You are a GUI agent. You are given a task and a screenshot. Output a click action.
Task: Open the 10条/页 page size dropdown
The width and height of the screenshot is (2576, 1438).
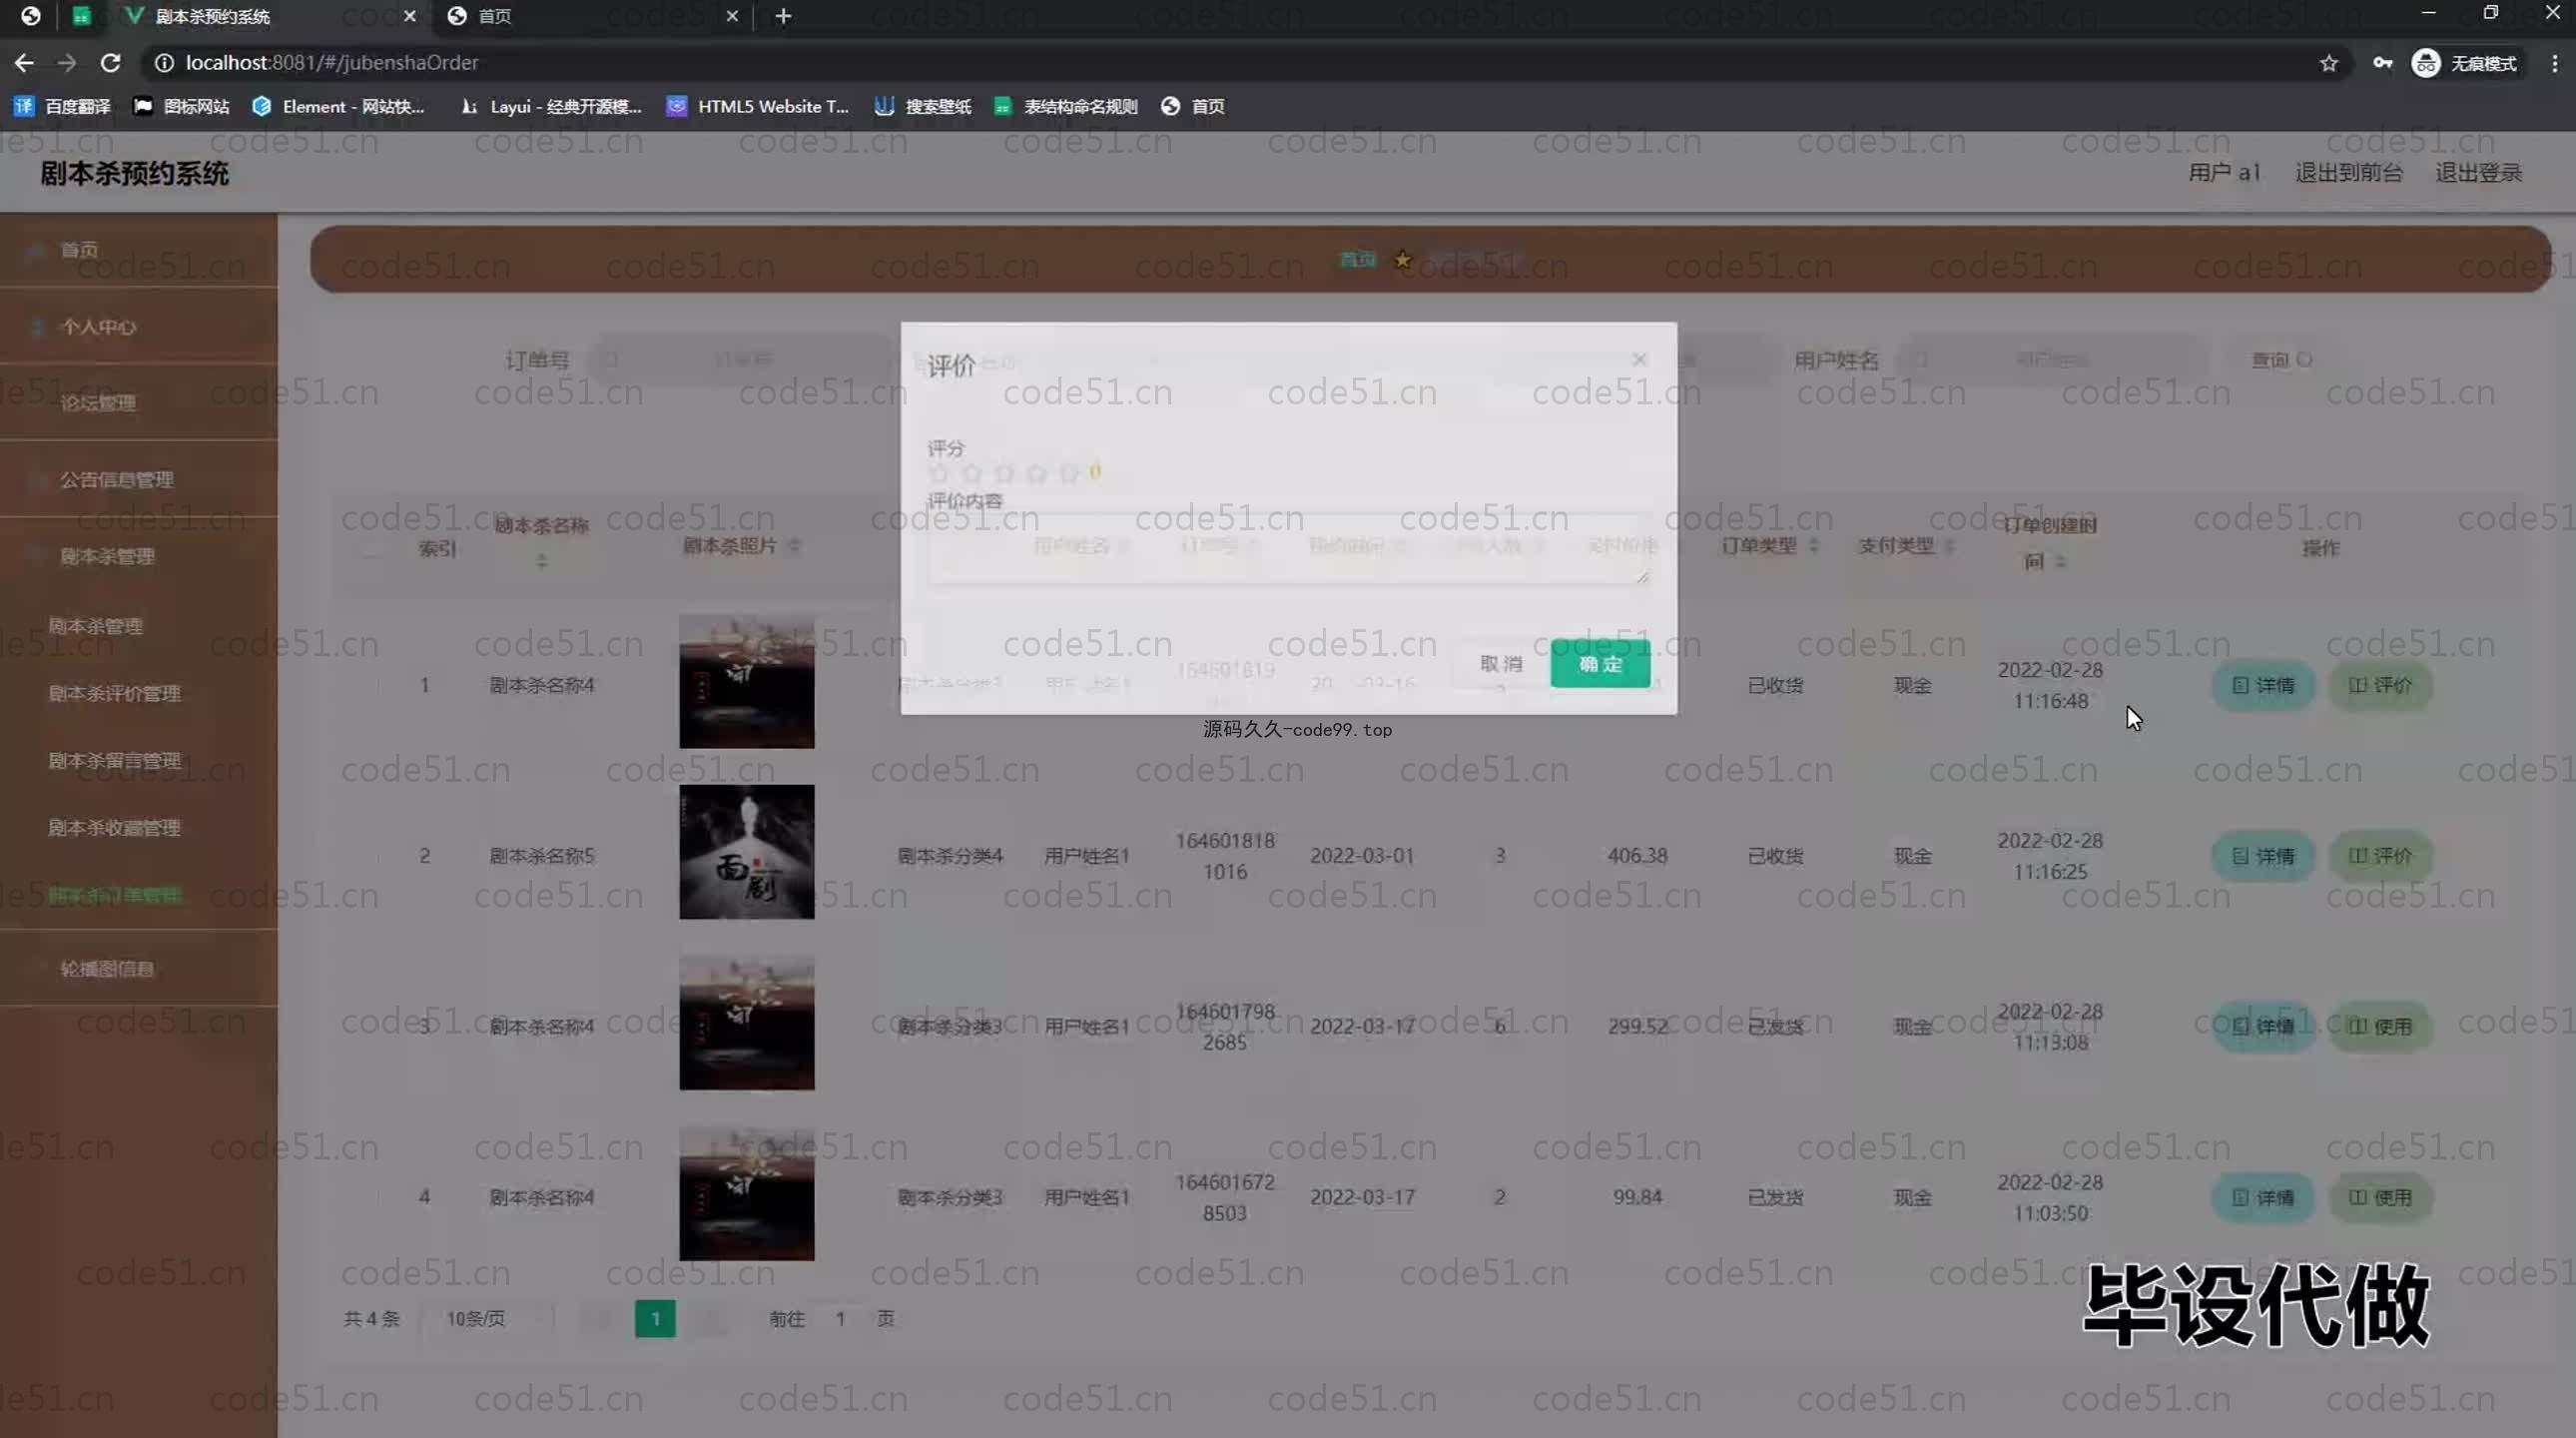pos(487,1319)
